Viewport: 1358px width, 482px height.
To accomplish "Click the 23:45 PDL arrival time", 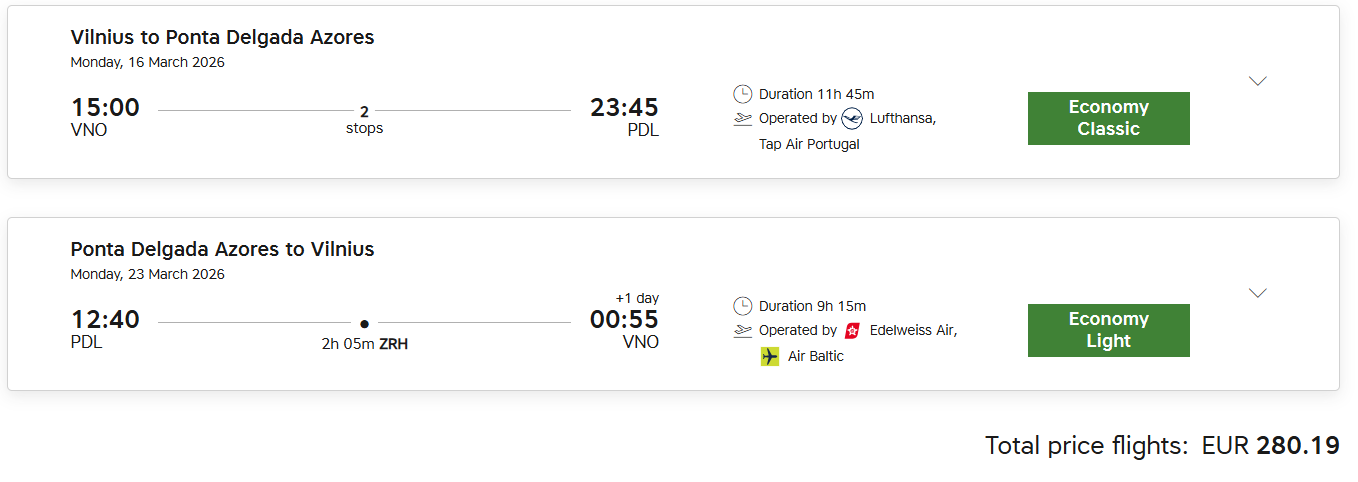I will point(624,108).
